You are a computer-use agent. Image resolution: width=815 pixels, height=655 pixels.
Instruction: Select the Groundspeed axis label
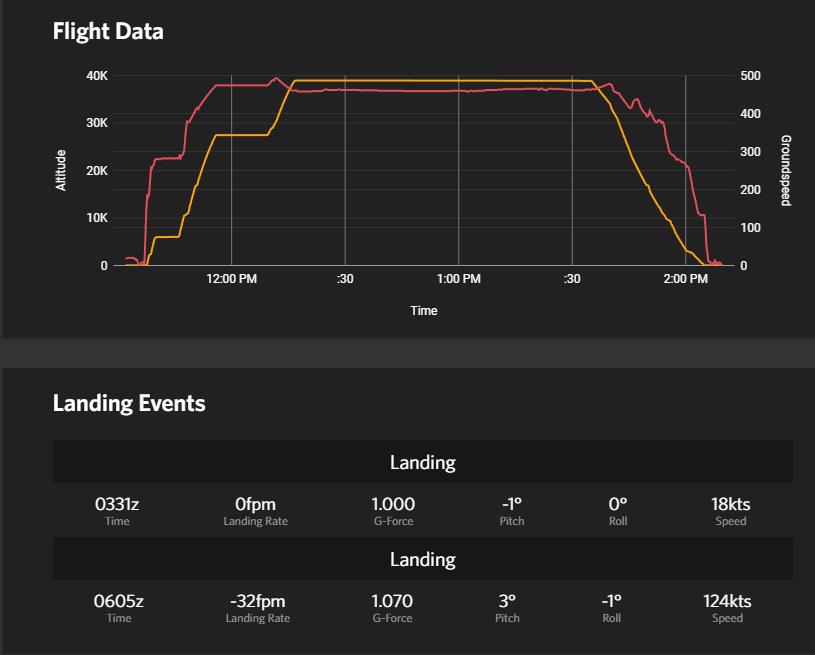tap(785, 170)
